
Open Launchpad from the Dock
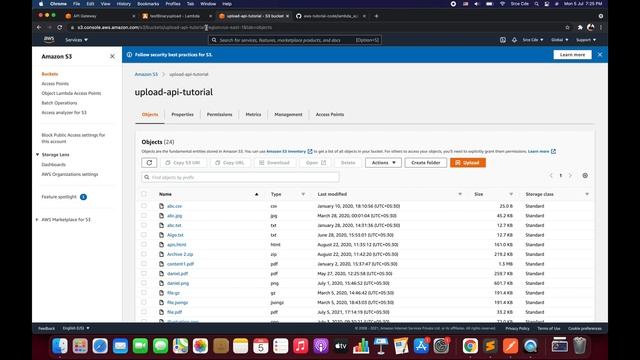(x=80, y=346)
